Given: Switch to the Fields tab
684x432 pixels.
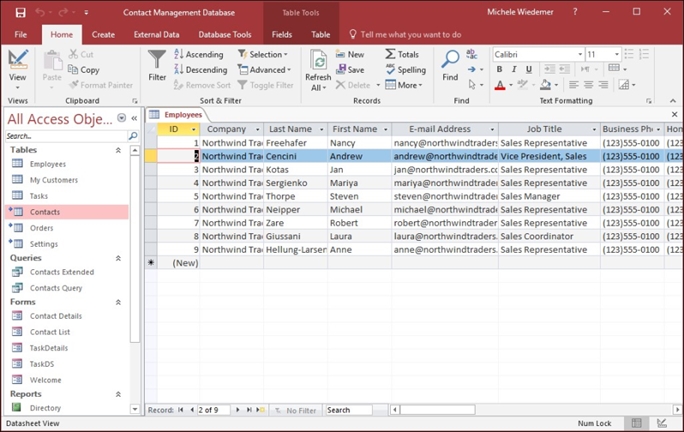Looking at the screenshot, I should (x=282, y=34).
